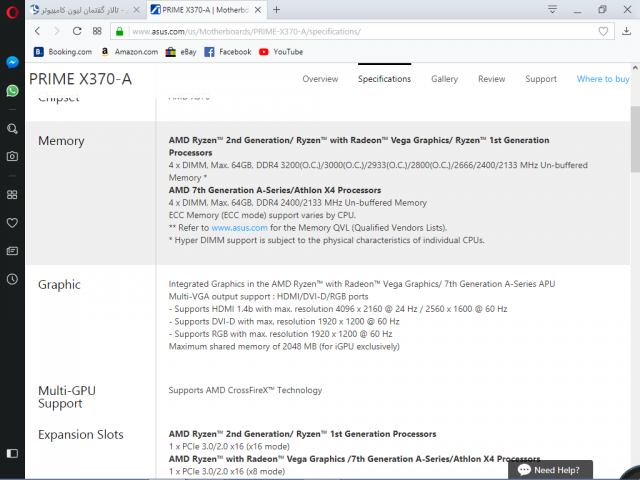
Task: Follow www.asus.com Memory QVL link
Action: click(x=239, y=228)
